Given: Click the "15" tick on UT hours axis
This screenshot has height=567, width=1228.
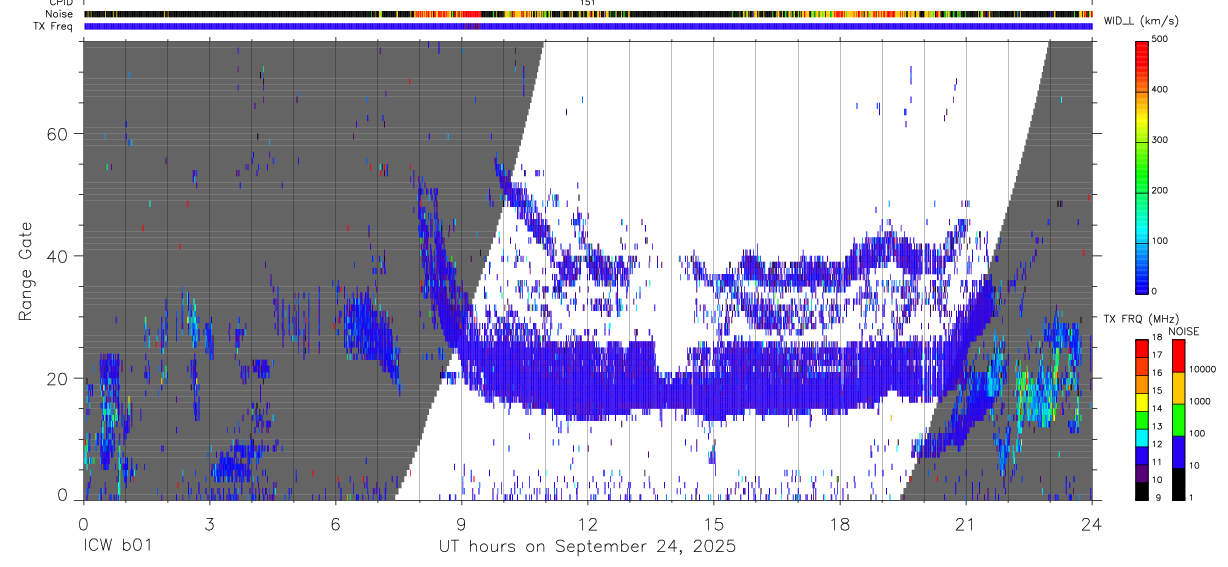Looking at the screenshot, I should point(714,523).
